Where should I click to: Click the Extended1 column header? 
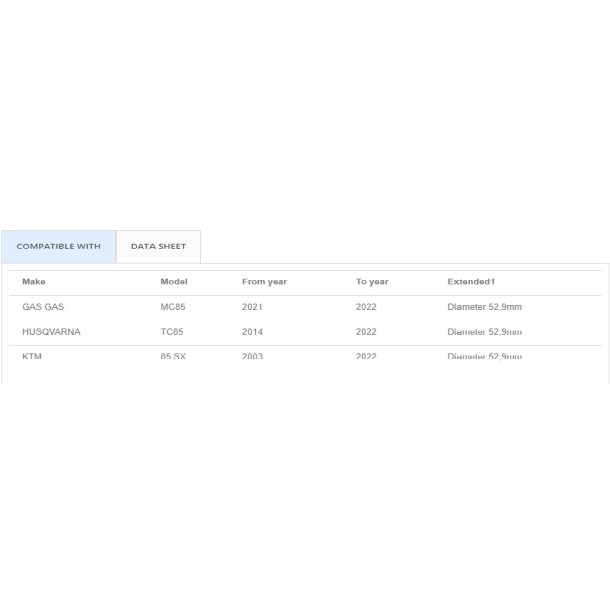click(471, 282)
